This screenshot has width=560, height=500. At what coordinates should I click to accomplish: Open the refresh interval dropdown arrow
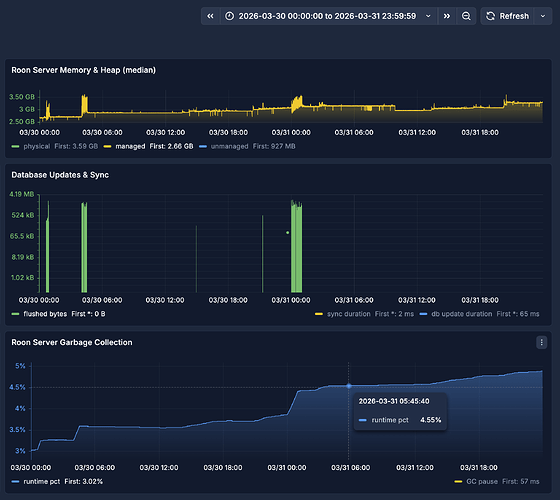click(543, 16)
